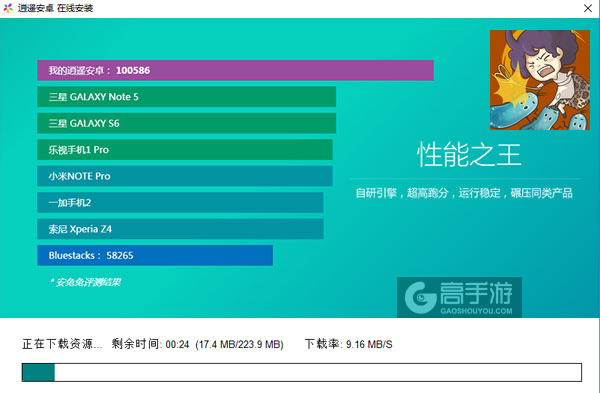Select the purple 我的逍遥安卓 100586 score bar
Image resolution: width=600 pixels, height=393 pixels.
click(x=235, y=70)
